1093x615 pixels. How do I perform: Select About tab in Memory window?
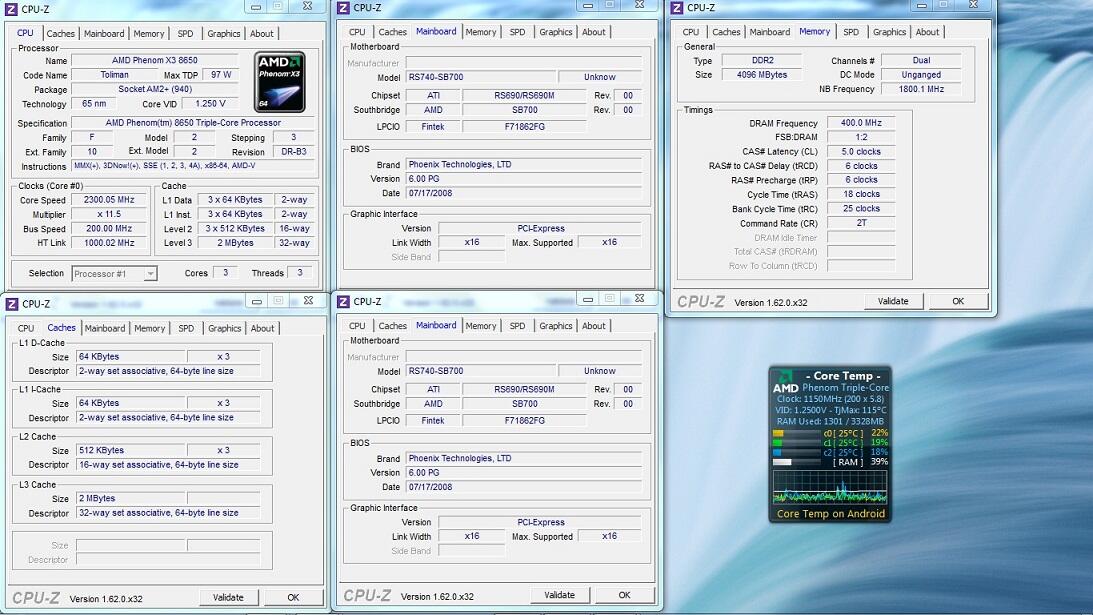point(927,32)
